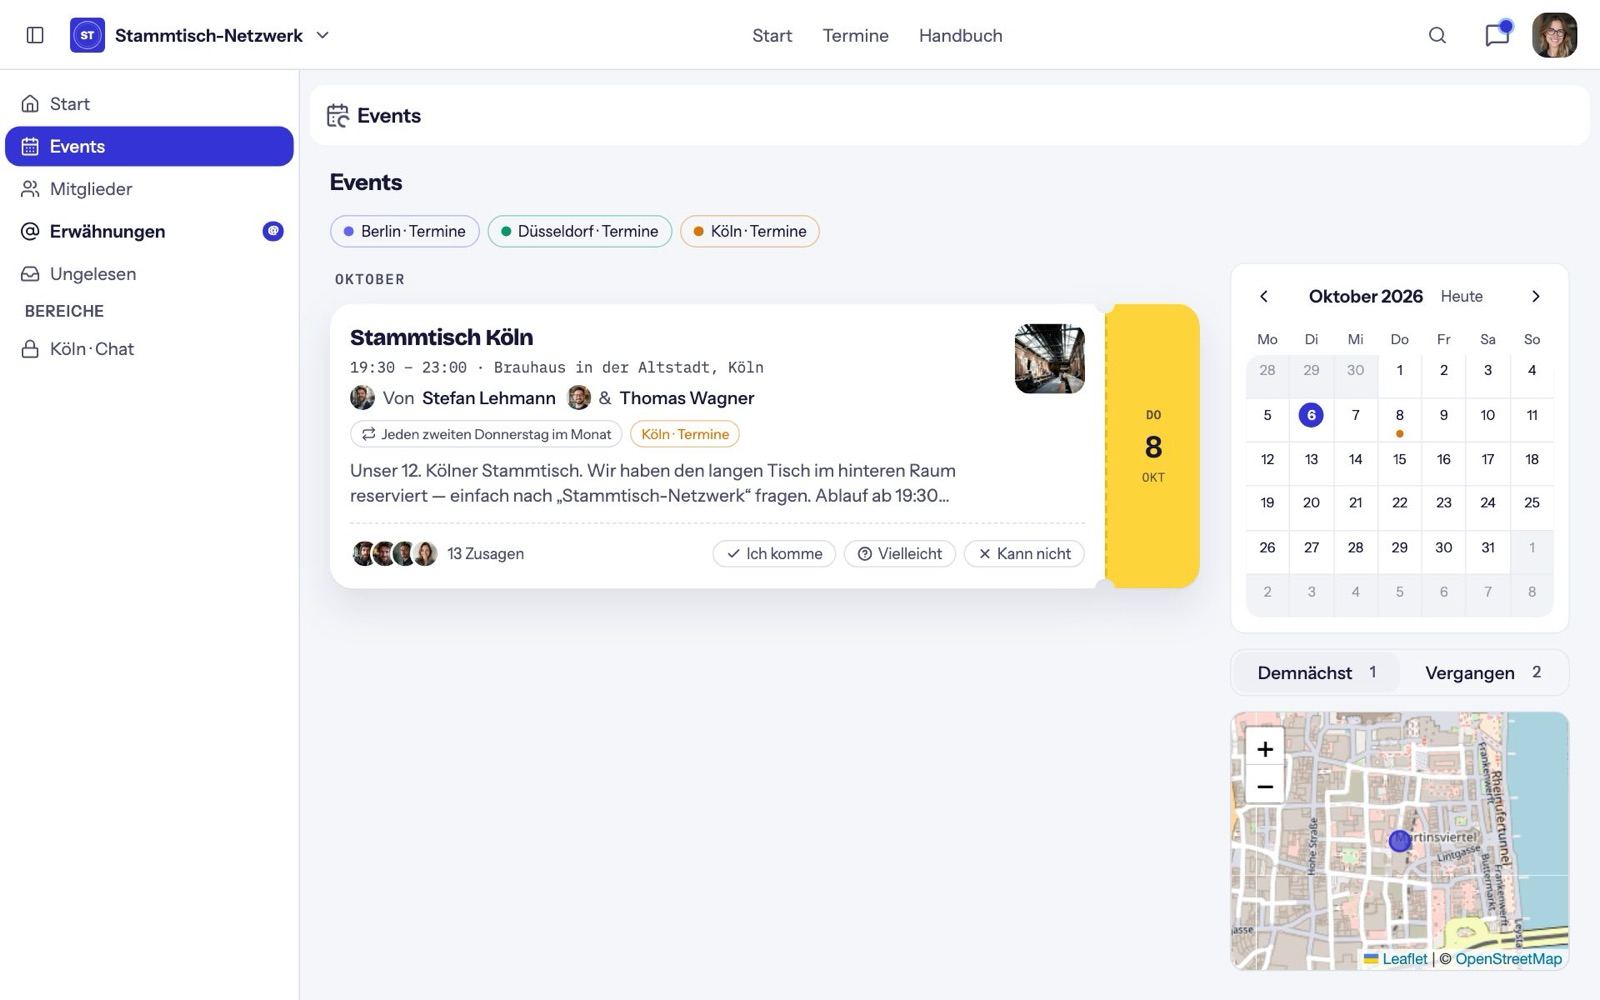Open Mitglieder in the sidebar
This screenshot has height=1000, width=1600.
point(149,189)
